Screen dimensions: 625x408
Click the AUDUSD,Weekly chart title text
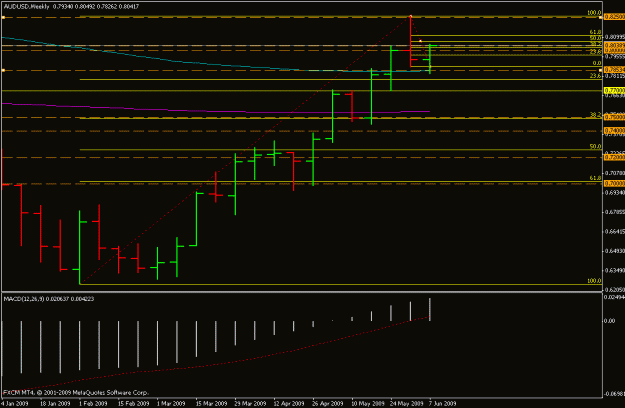26,6
